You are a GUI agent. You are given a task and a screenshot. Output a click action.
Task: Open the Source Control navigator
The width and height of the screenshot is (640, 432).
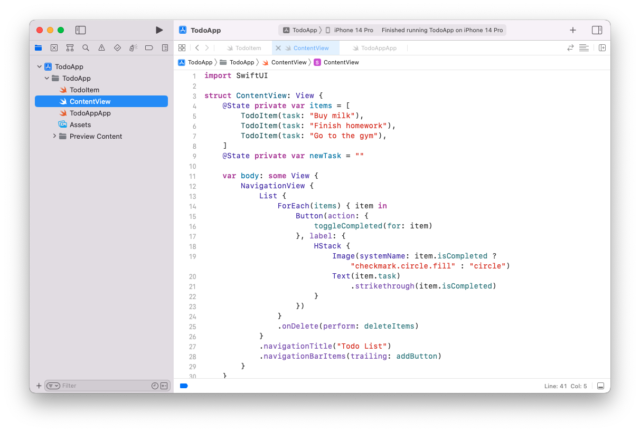(54, 48)
